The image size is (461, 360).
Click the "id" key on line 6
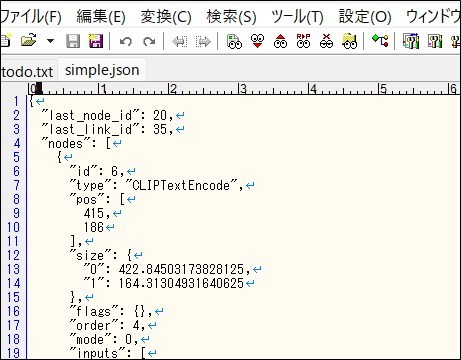83,171
